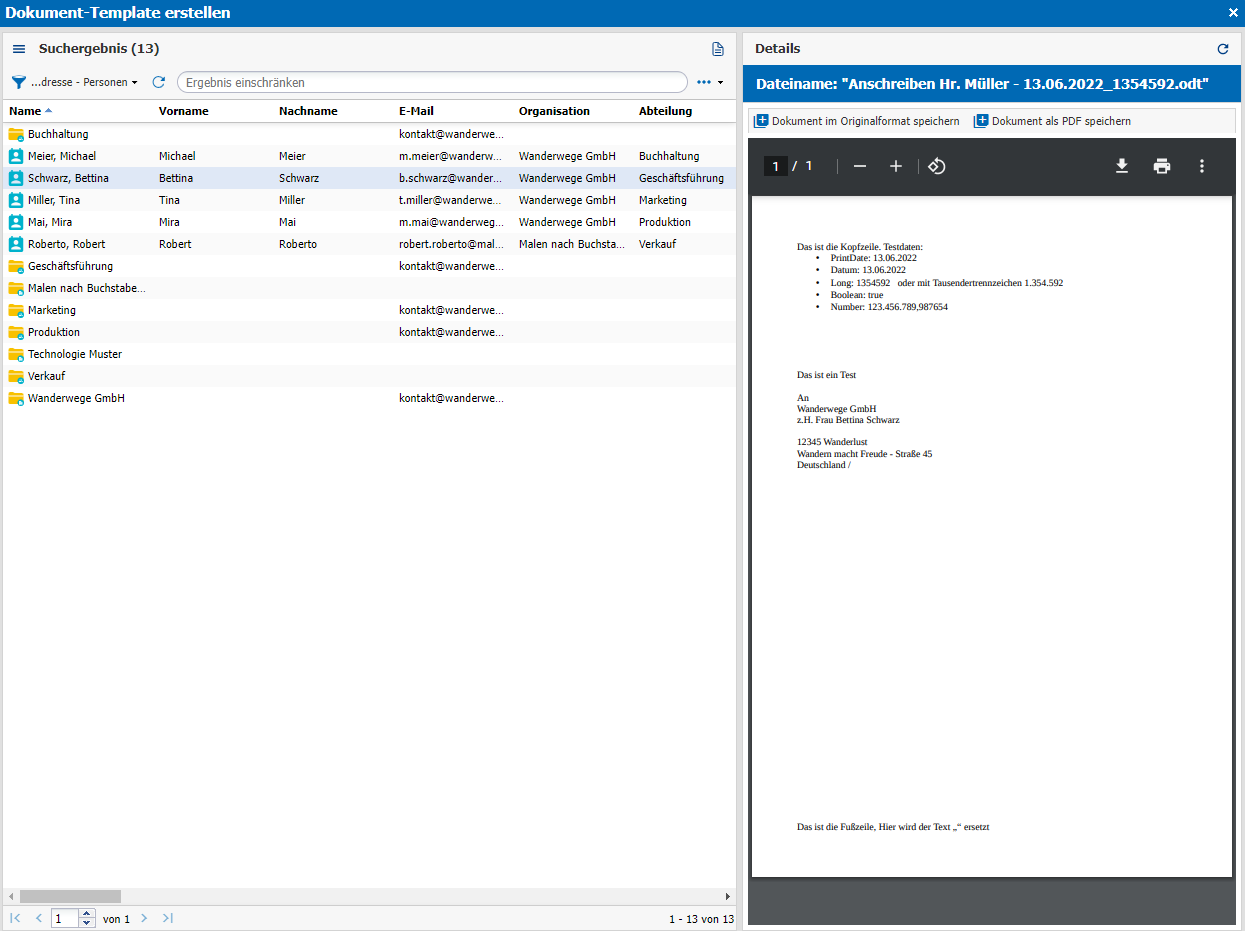Click the robert.roberto@mal... email cell
Image resolution: width=1245 pixels, height=931 pixels.
coord(451,244)
